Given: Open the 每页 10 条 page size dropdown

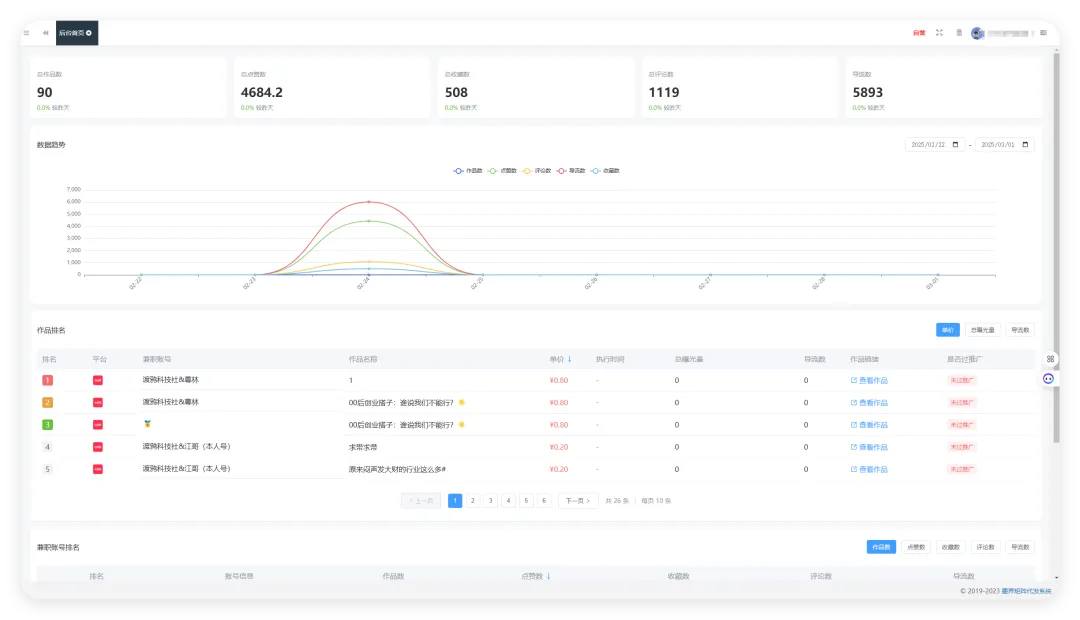Looking at the screenshot, I should 656,501.
